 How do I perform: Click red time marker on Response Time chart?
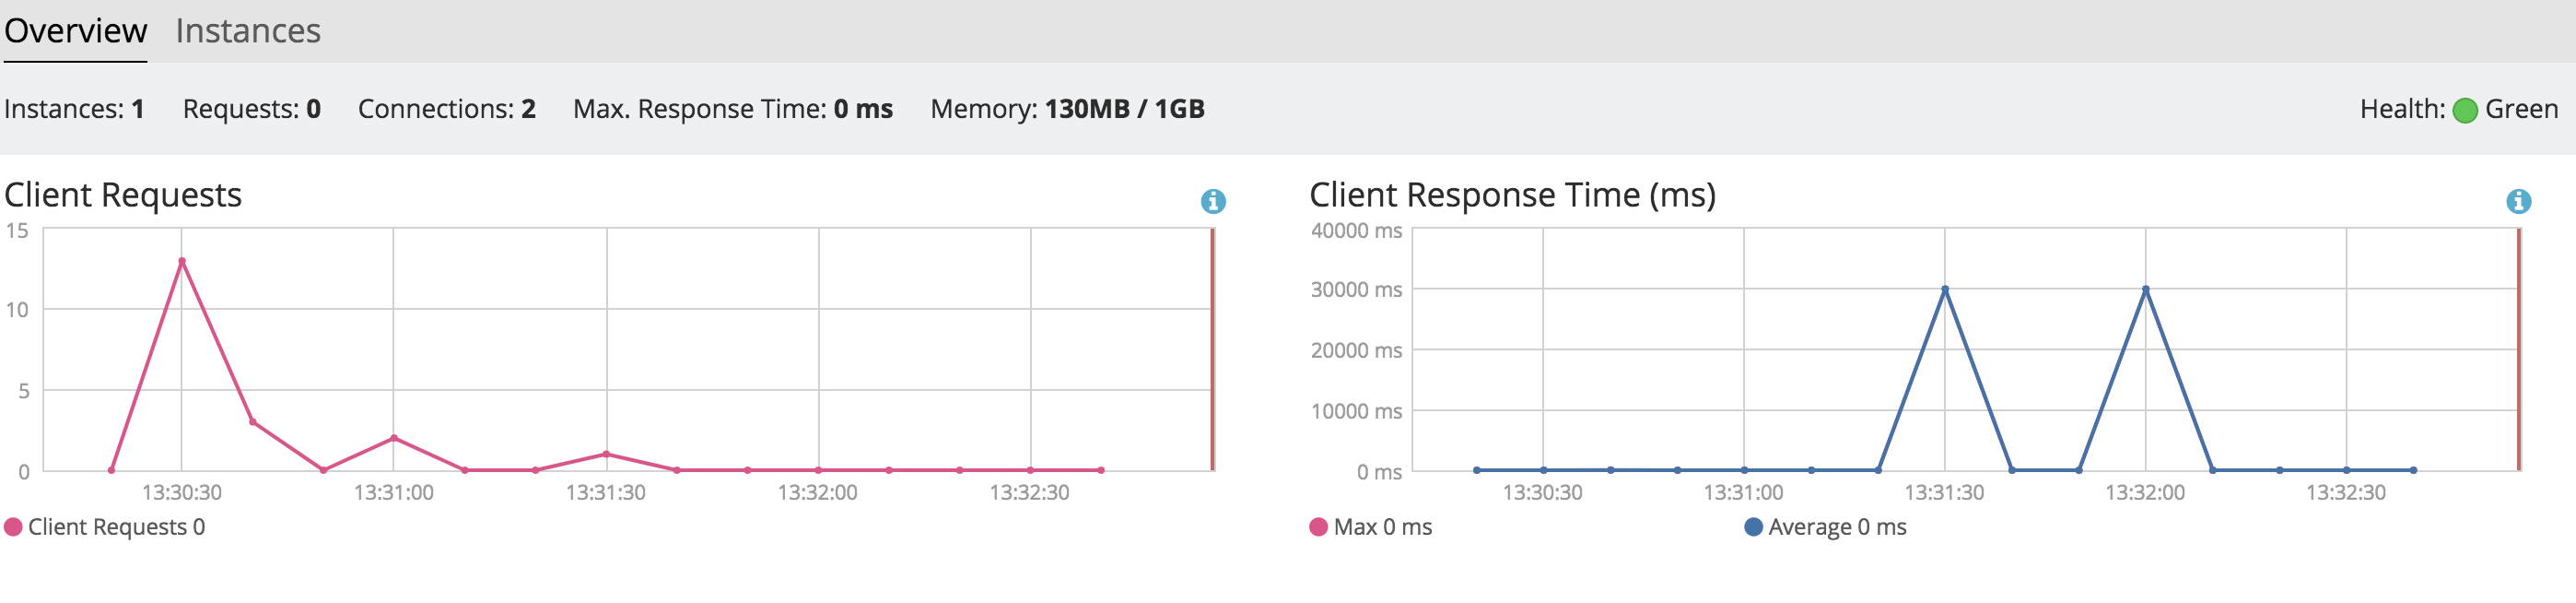pos(2518,350)
